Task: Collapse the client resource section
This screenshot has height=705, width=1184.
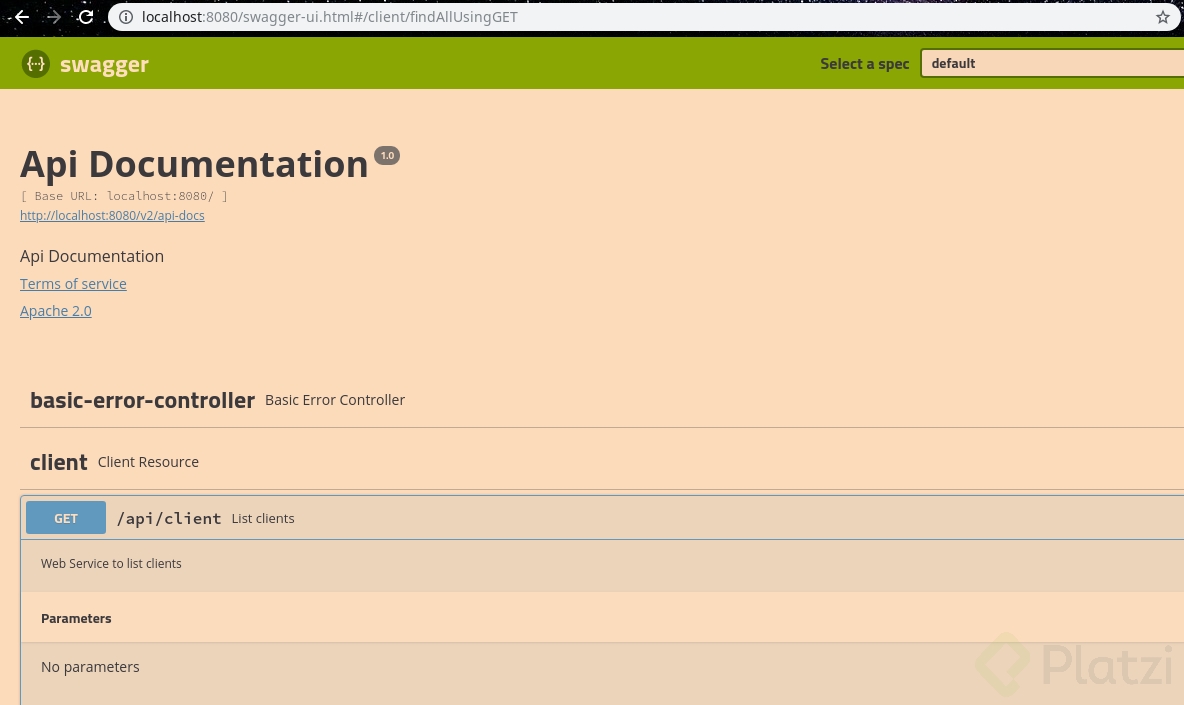Action: click(59, 462)
